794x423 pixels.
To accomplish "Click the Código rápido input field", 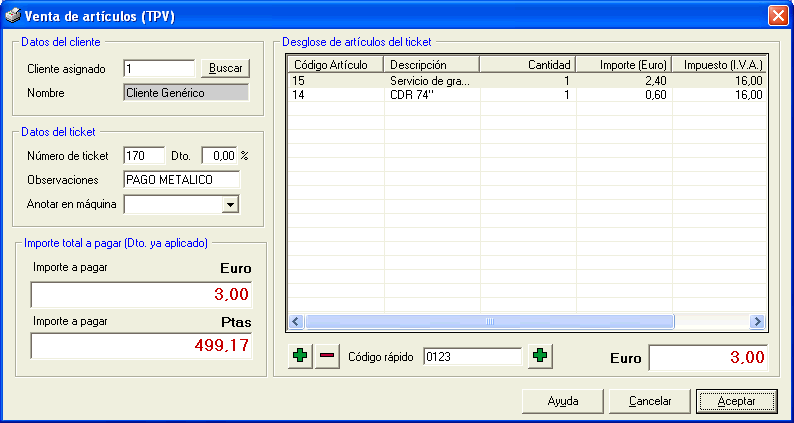I will 472,357.
